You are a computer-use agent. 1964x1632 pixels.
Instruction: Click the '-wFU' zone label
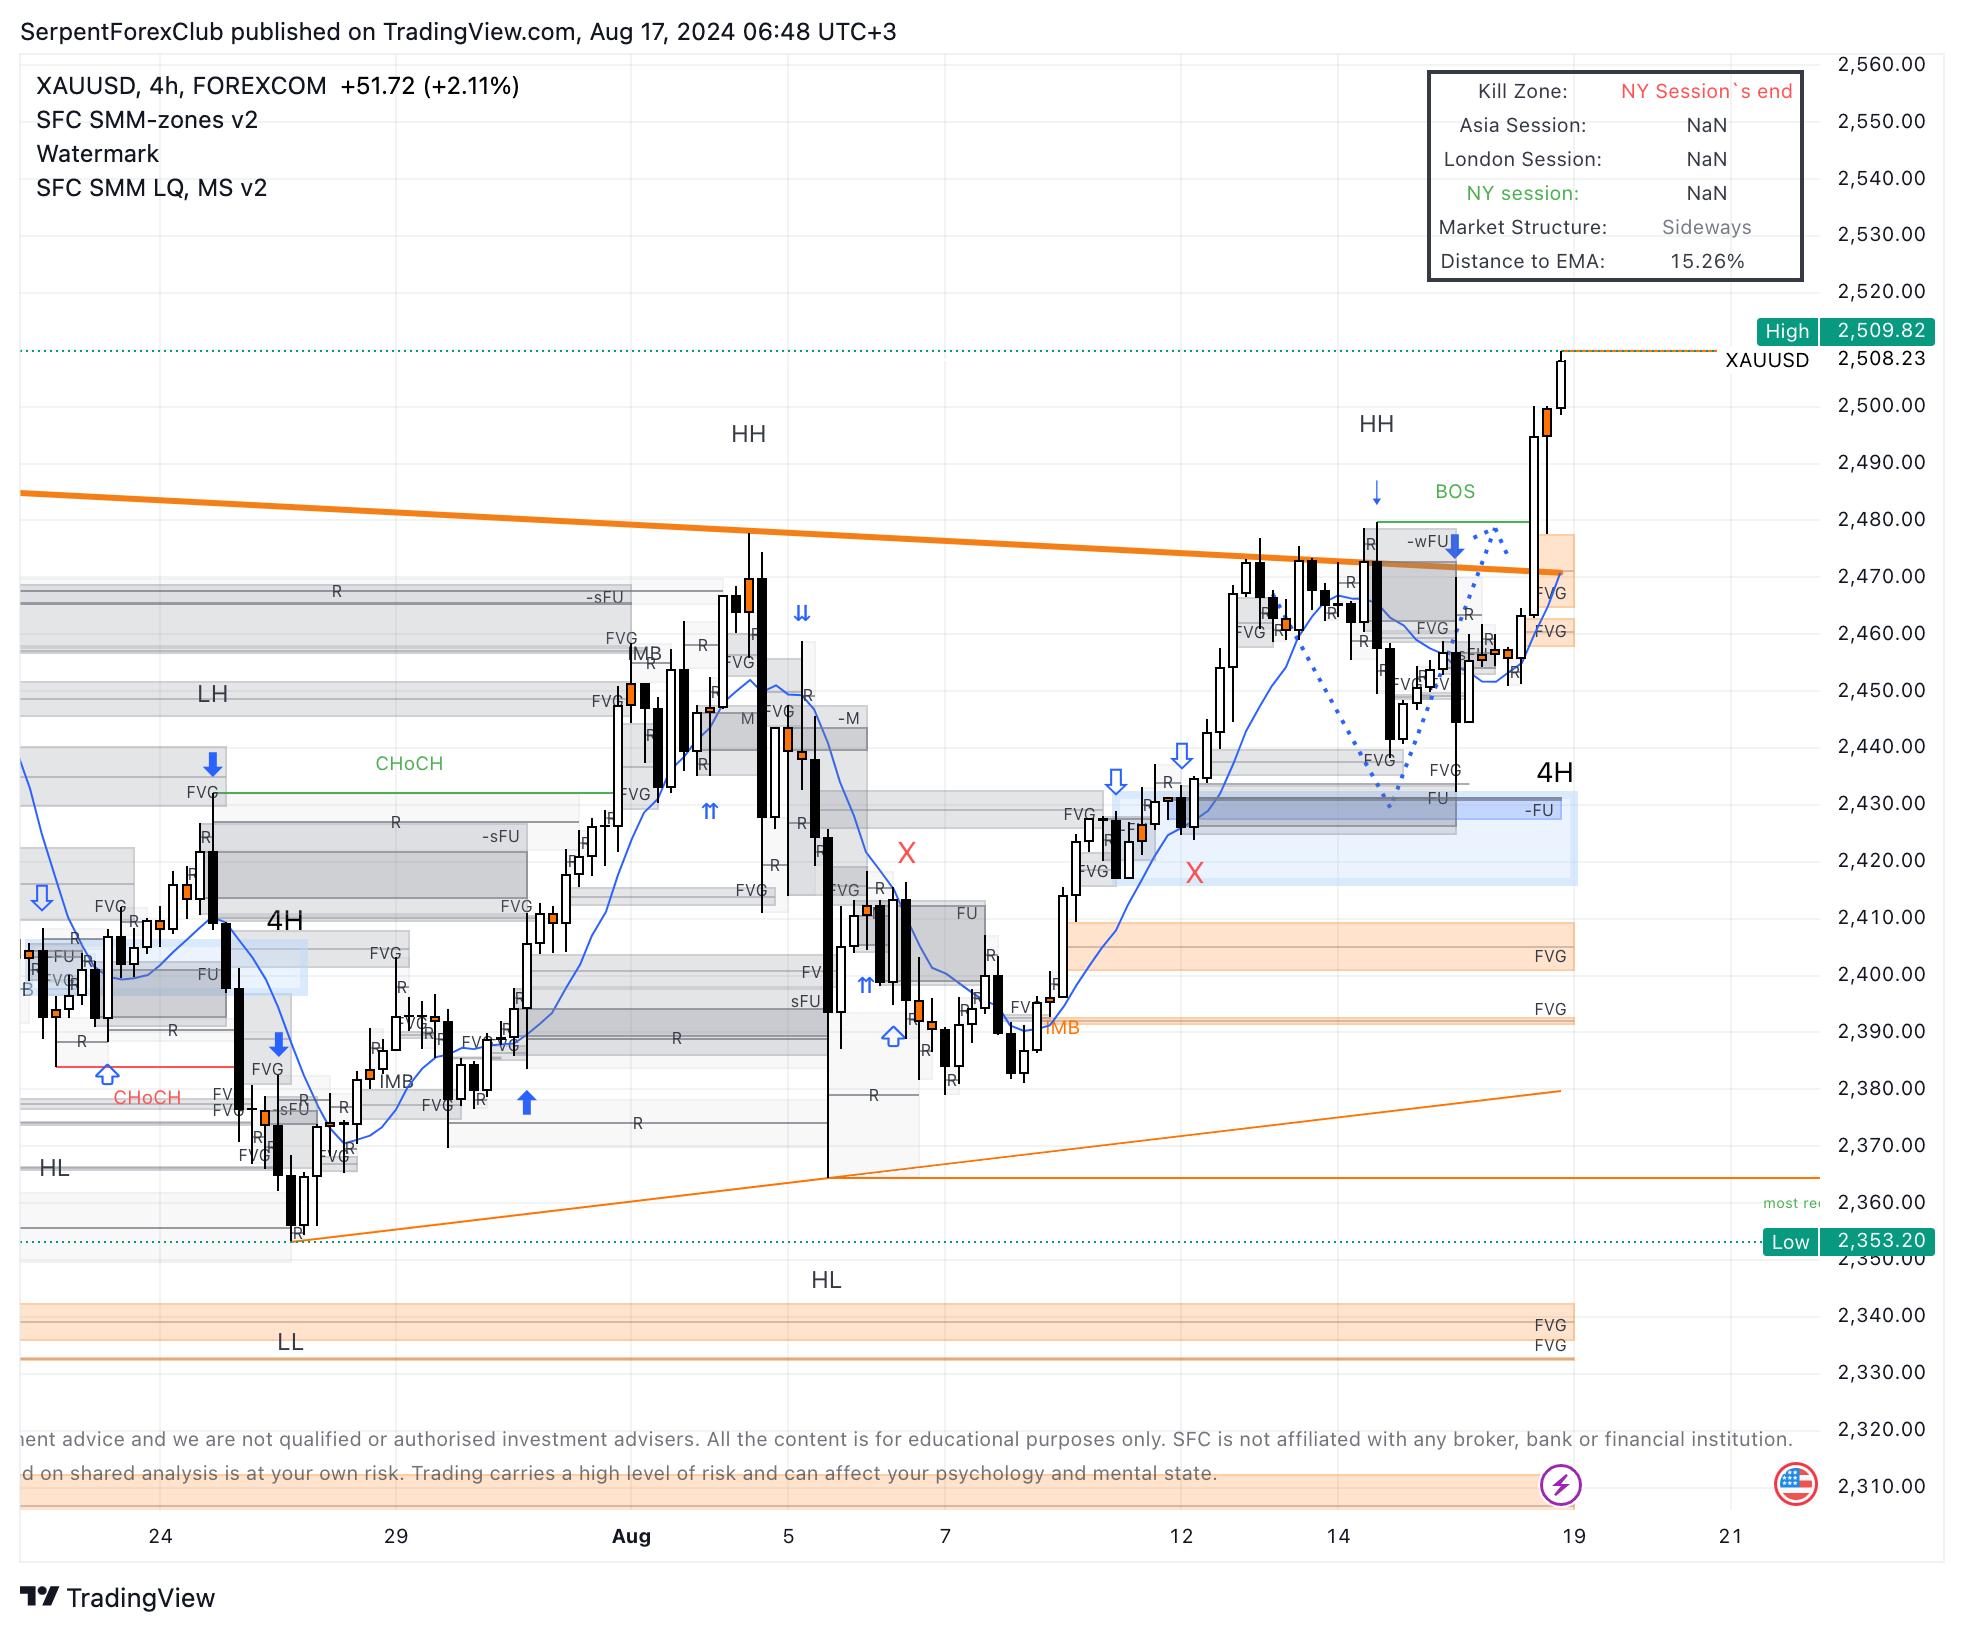point(1427,541)
